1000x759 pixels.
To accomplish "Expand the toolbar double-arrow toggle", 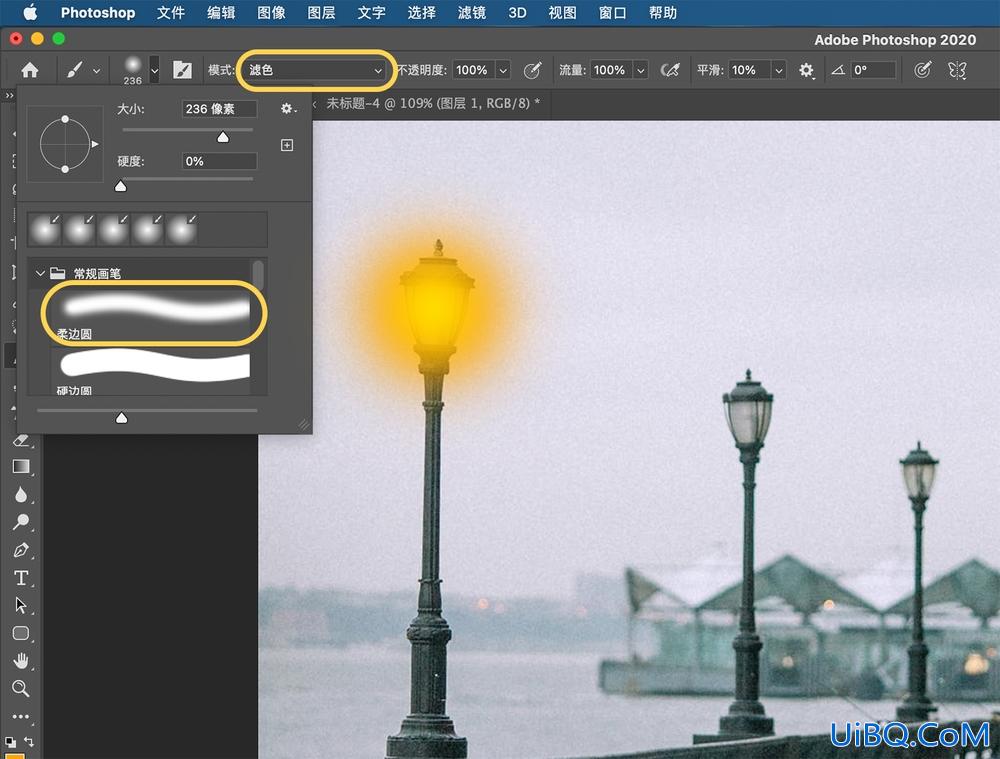I will (9, 95).
